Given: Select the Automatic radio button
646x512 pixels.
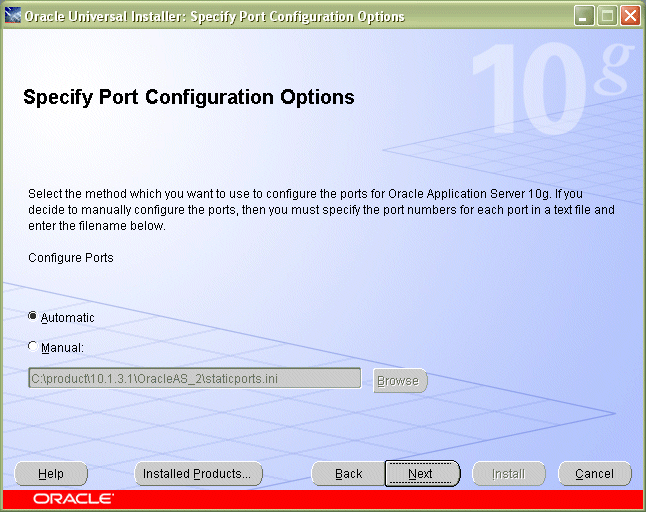Looking at the screenshot, I should click(33, 316).
